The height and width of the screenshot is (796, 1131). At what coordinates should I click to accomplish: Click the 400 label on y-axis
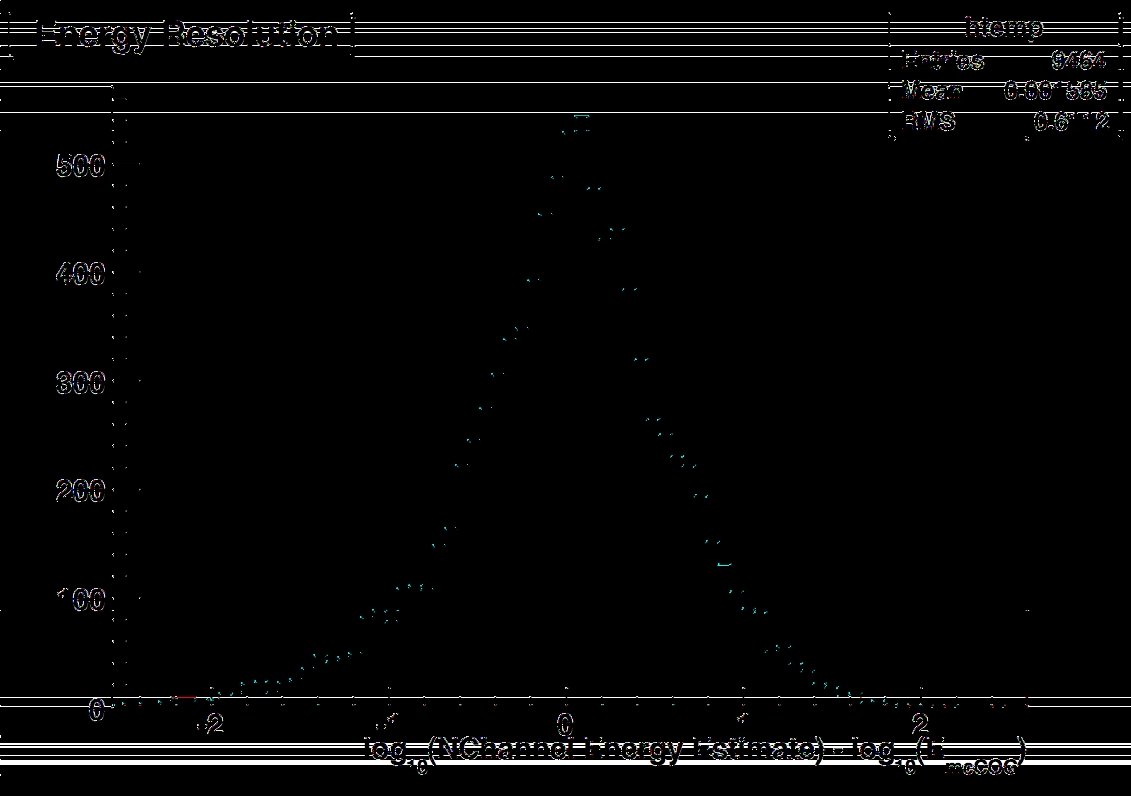[80, 274]
